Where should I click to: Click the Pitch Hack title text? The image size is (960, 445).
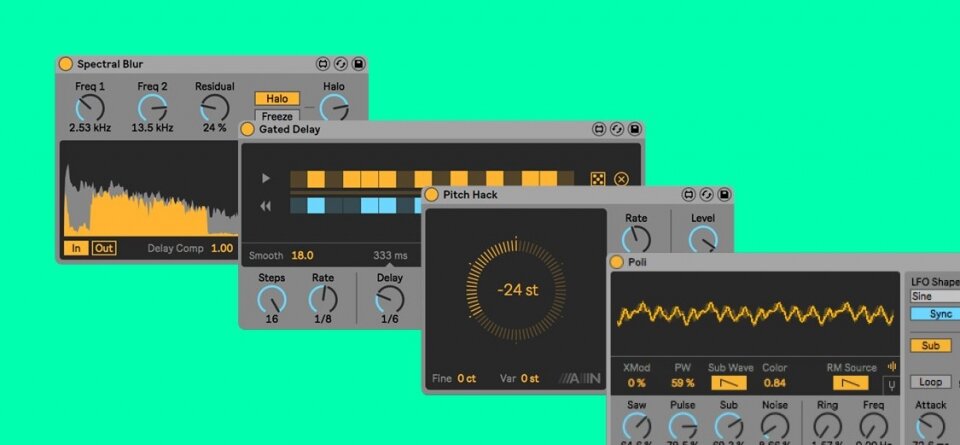coord(470,195)
